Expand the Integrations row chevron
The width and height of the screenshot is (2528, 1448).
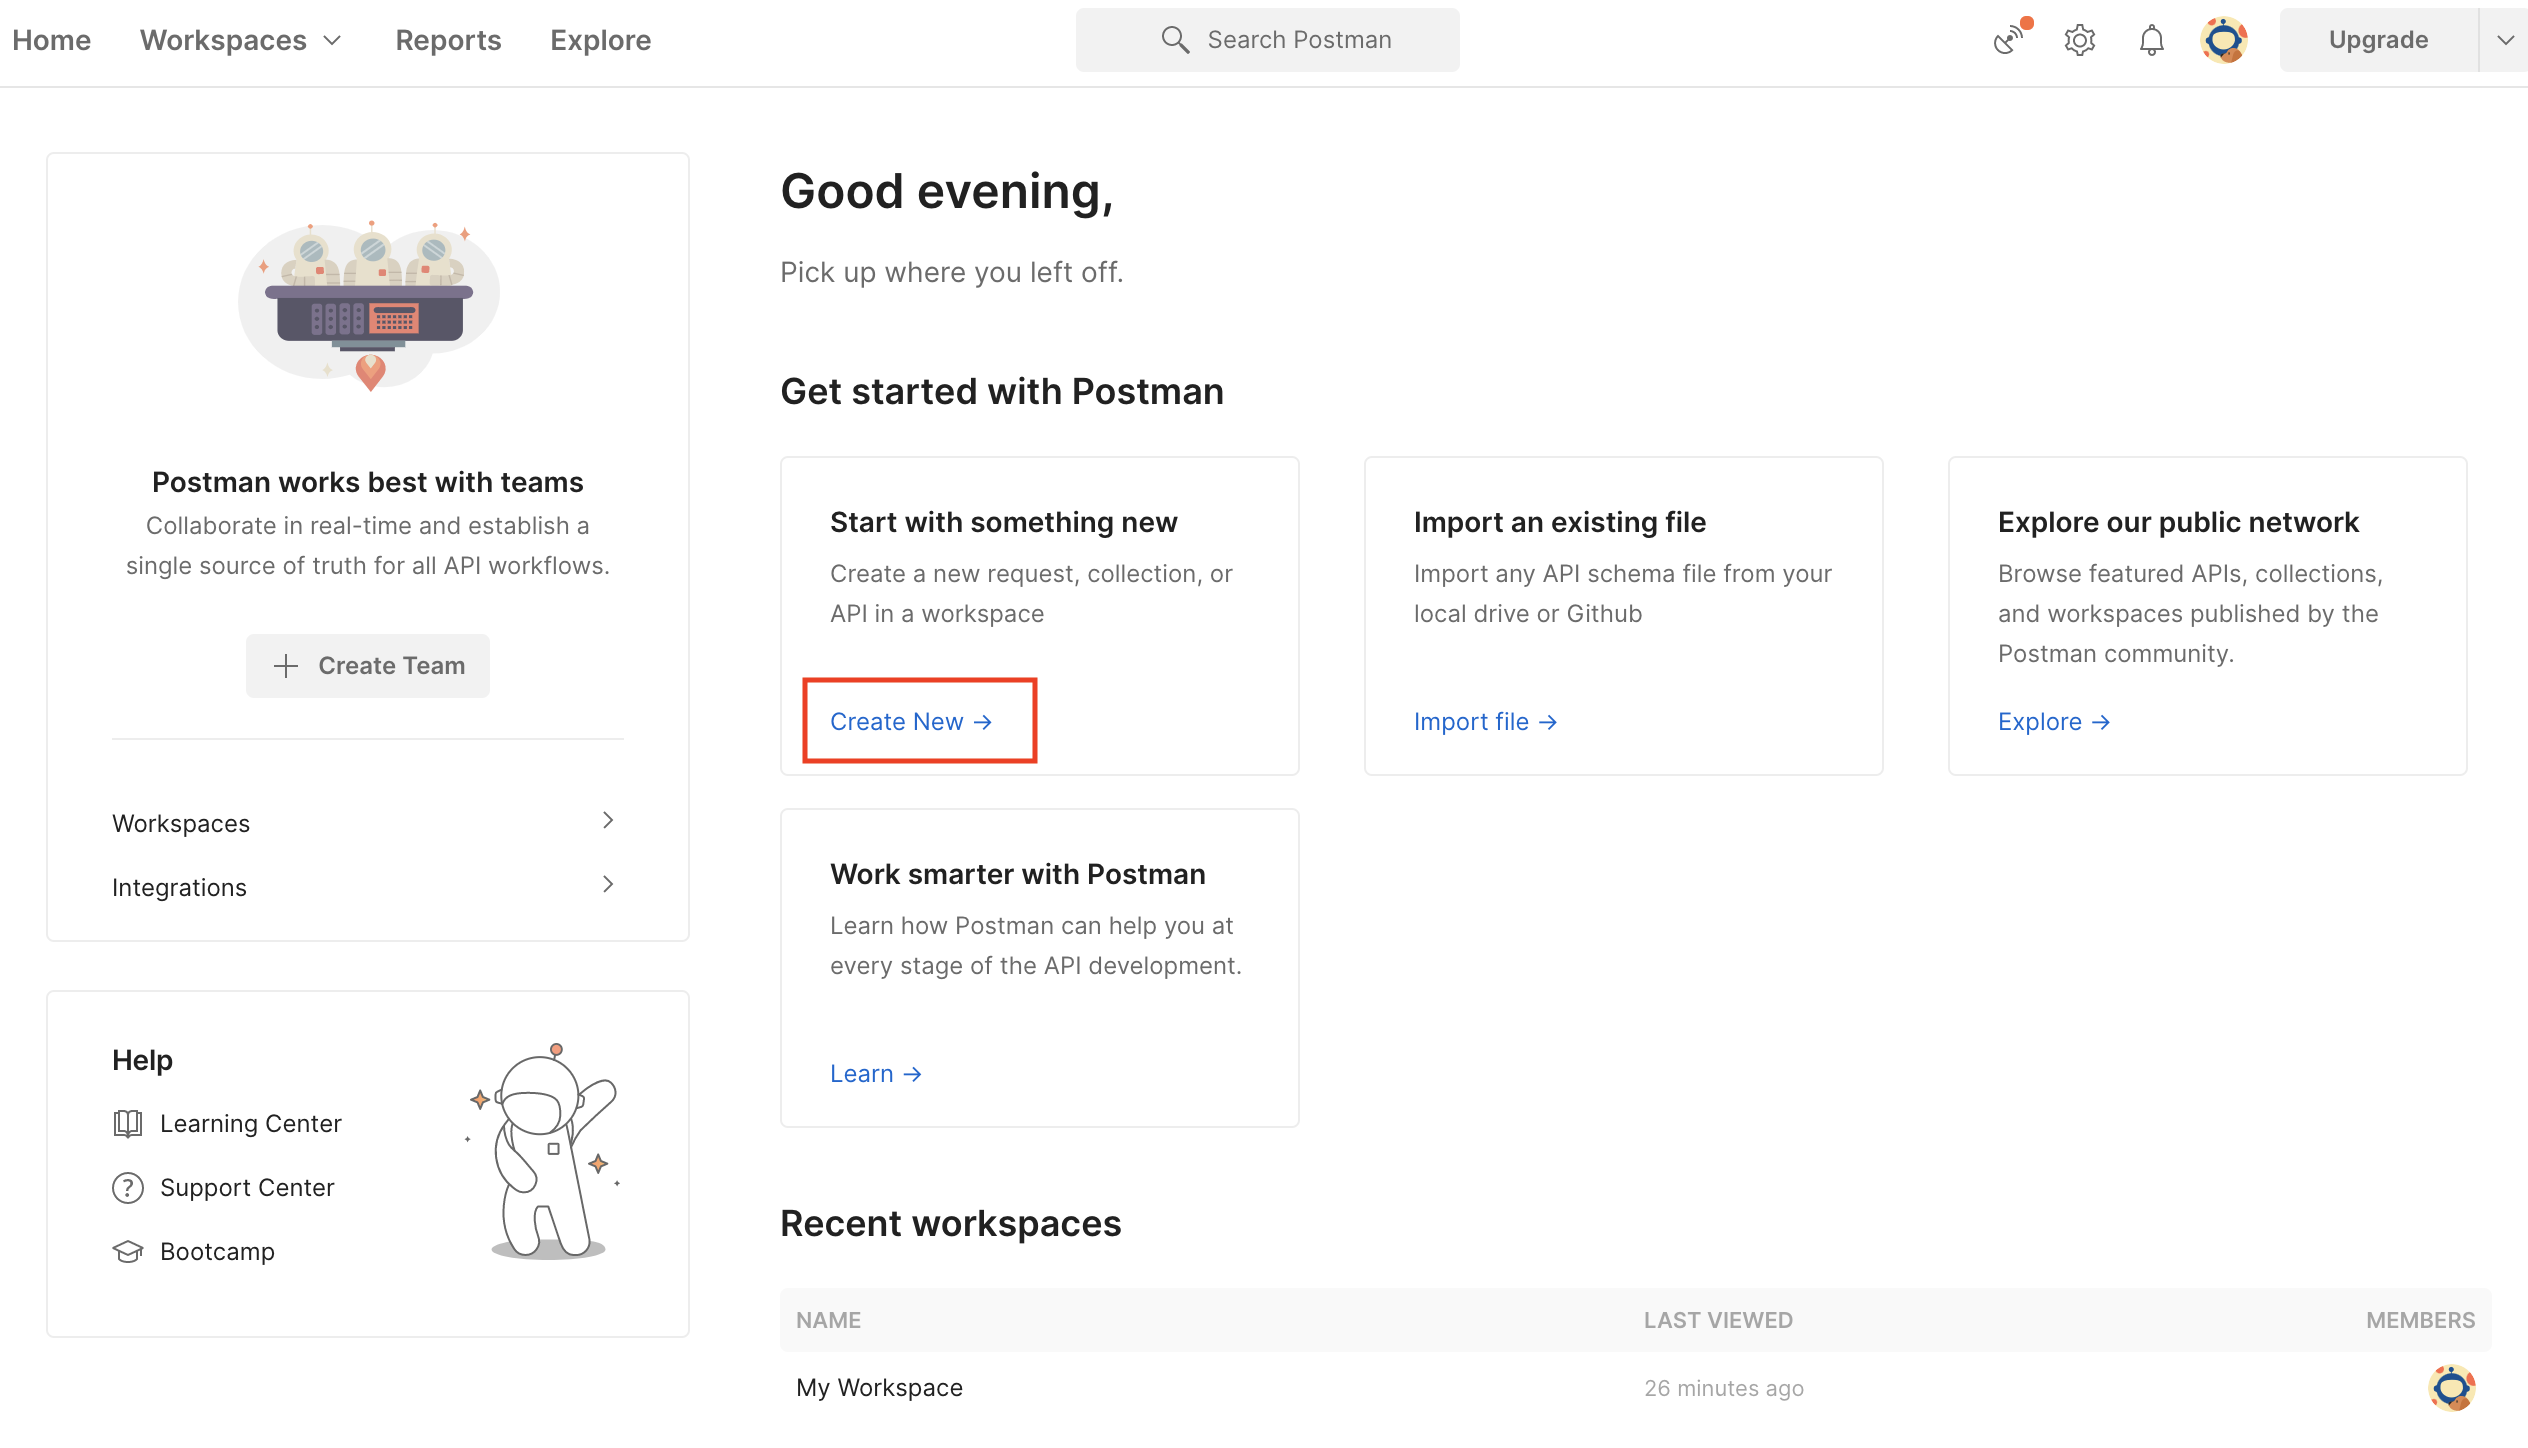click(608, 884)
